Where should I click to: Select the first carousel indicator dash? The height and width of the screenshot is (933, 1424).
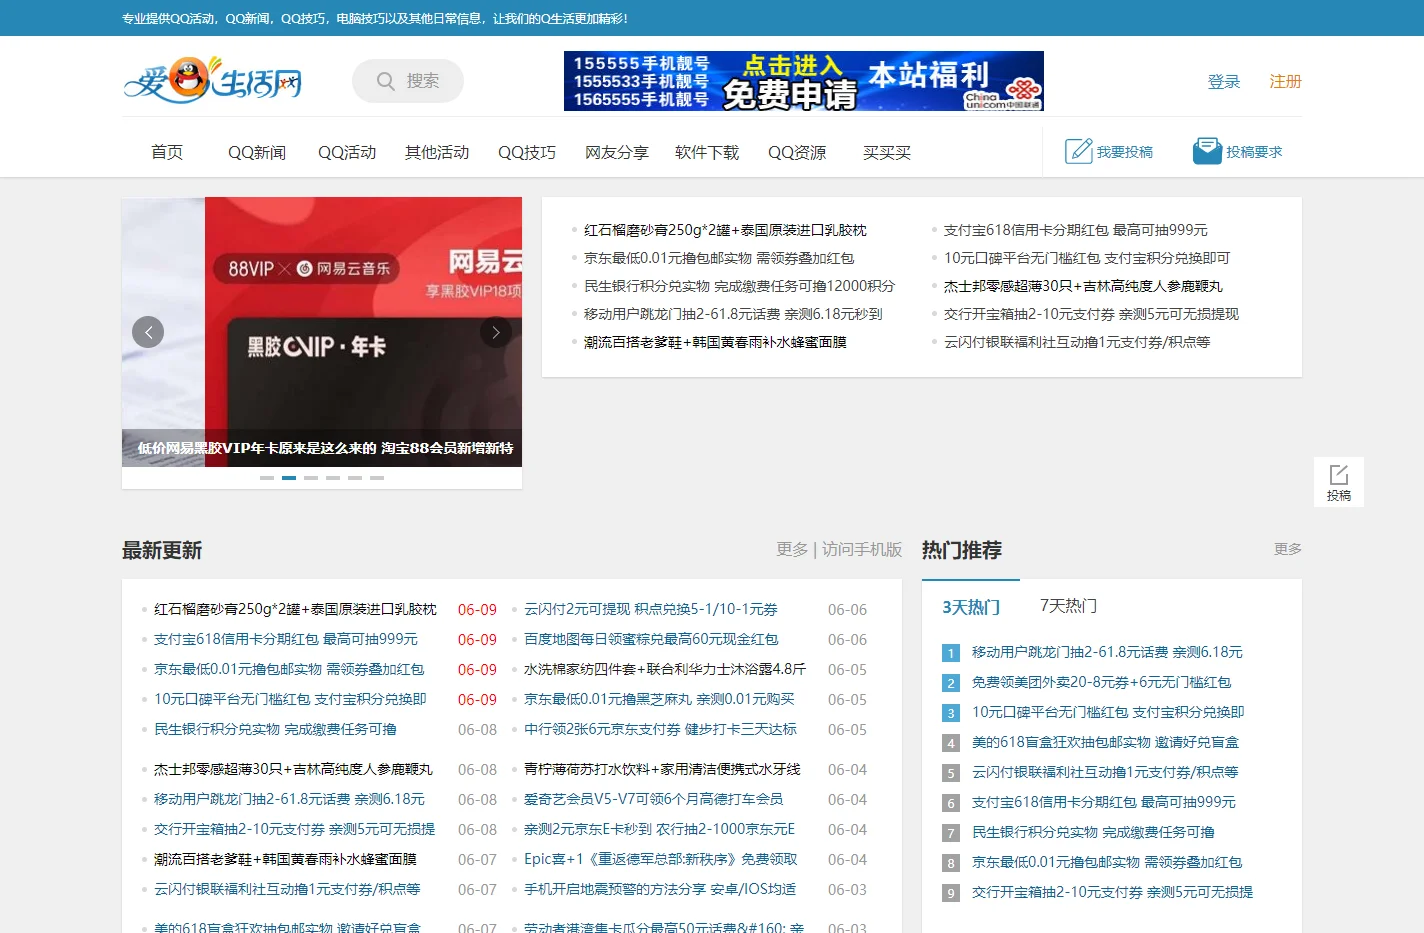point(267,478)
